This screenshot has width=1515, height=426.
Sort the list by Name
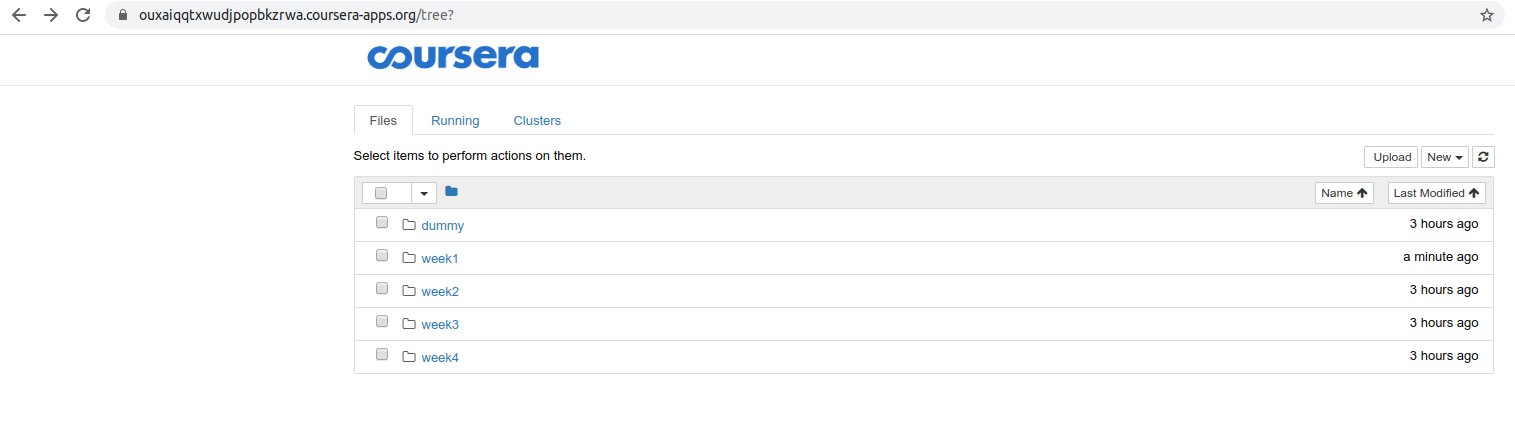tap(1344, 193)
